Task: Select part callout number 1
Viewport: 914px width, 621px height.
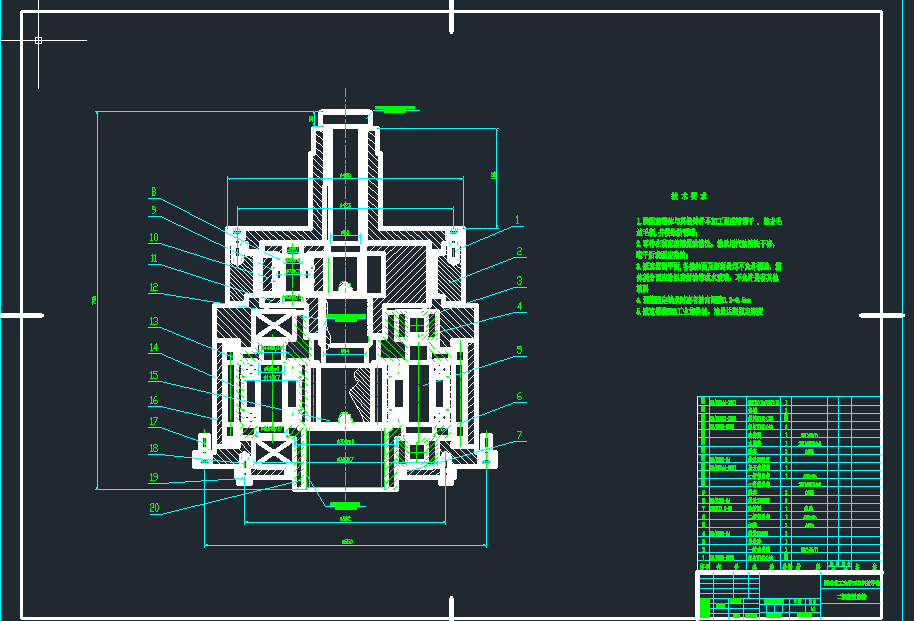Action: [x=516, y=220]
